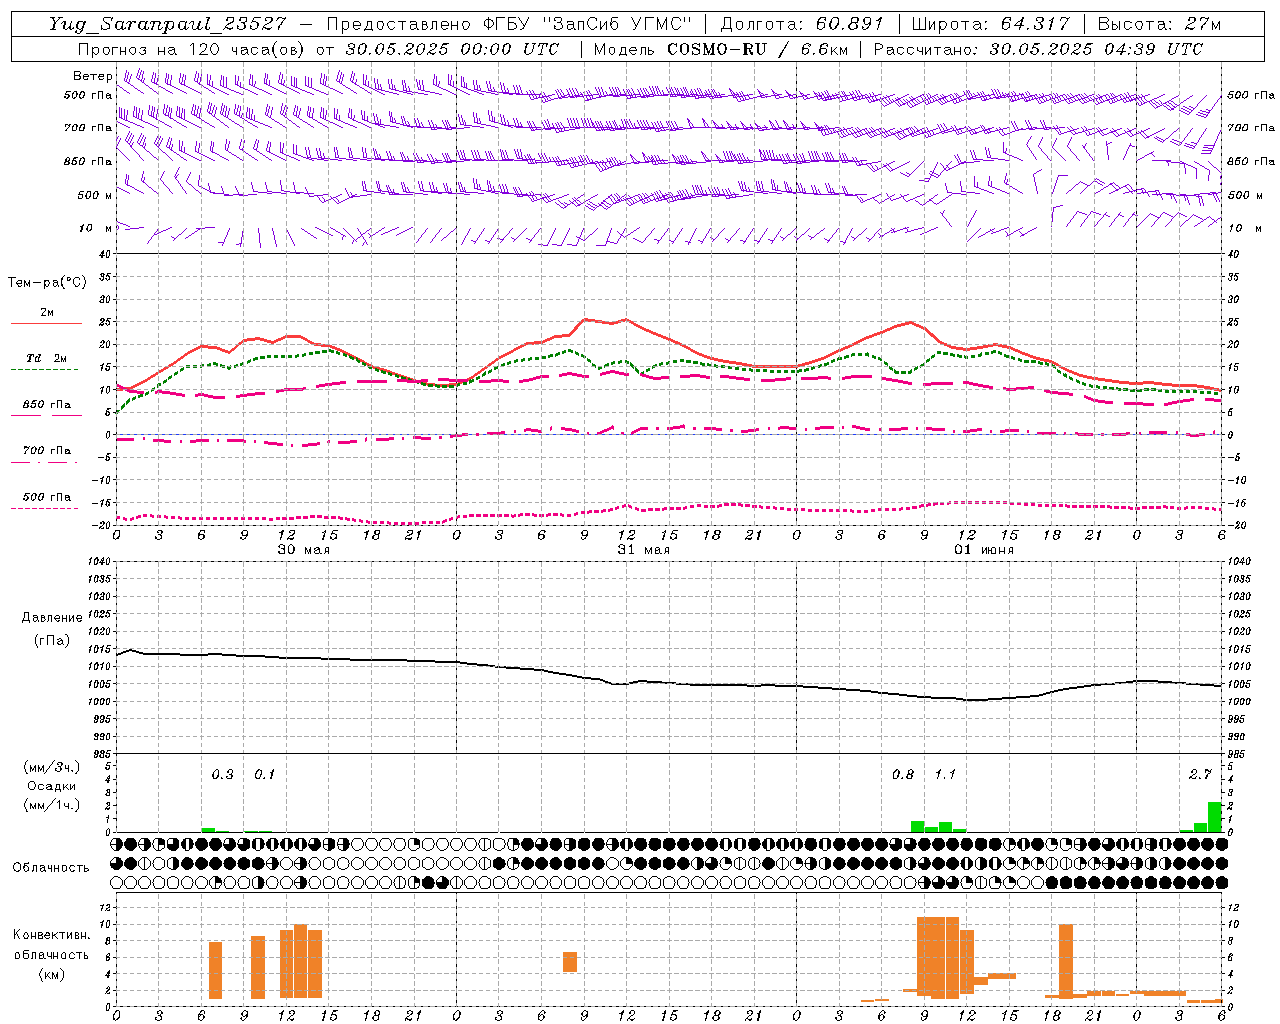Click the 1040 value on the left pressure axis

coord(98,562)
